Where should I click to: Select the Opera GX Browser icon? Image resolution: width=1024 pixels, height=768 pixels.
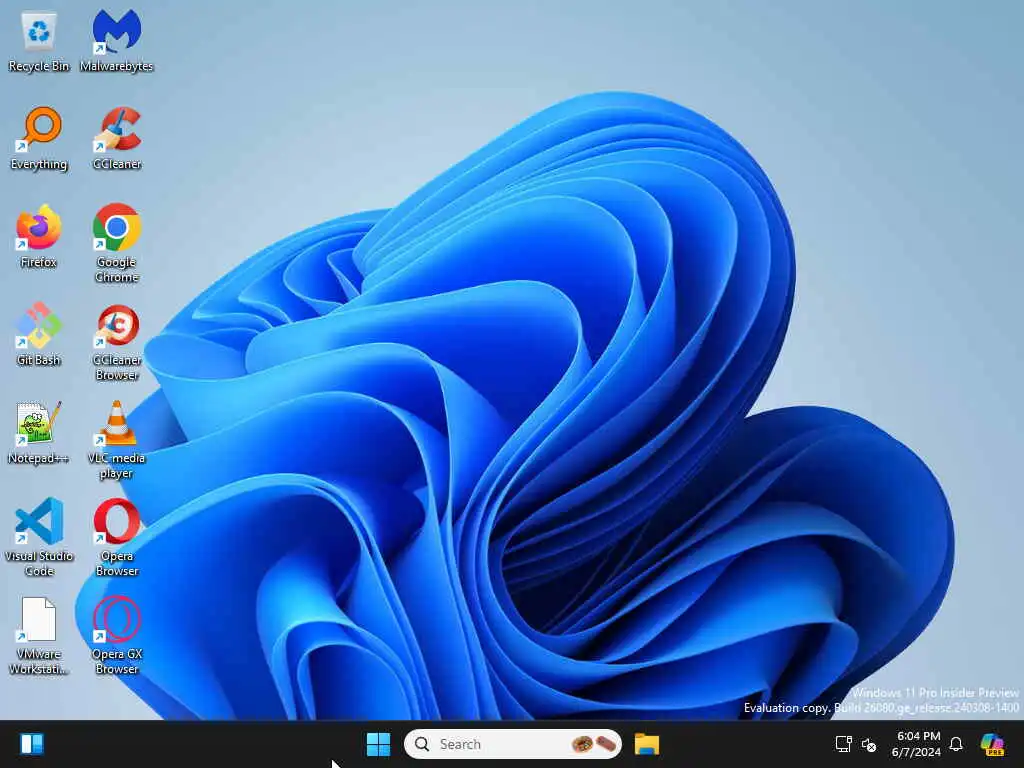(117, 635)
